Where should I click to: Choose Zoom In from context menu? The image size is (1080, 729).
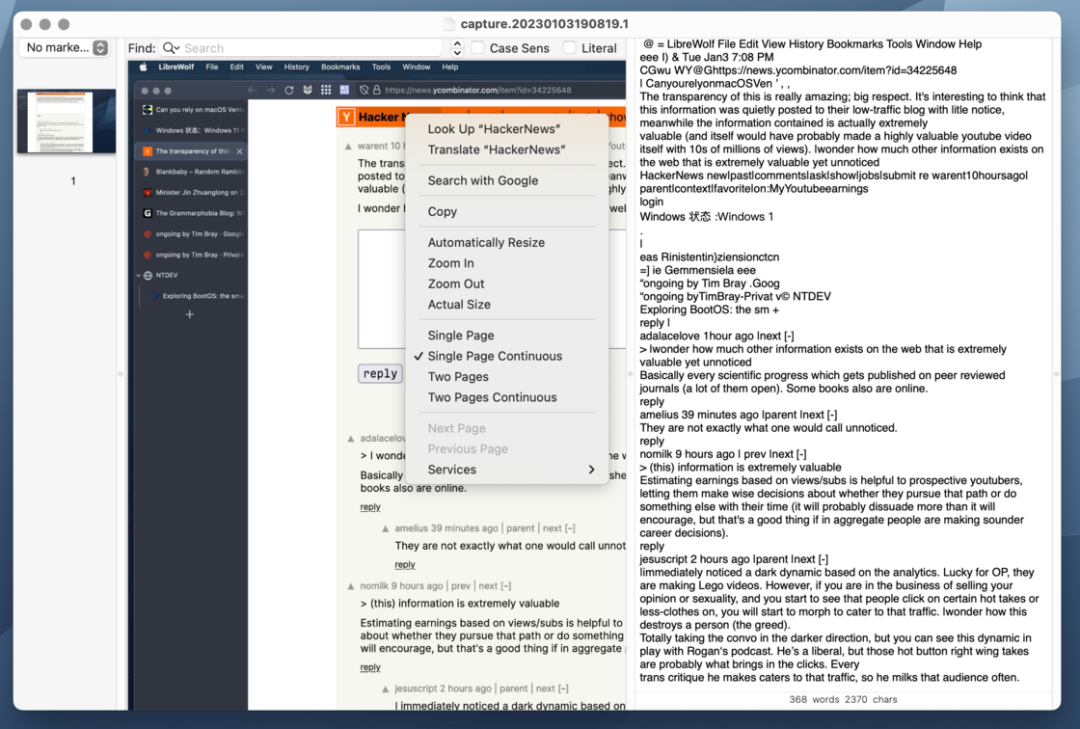(450, 263)
